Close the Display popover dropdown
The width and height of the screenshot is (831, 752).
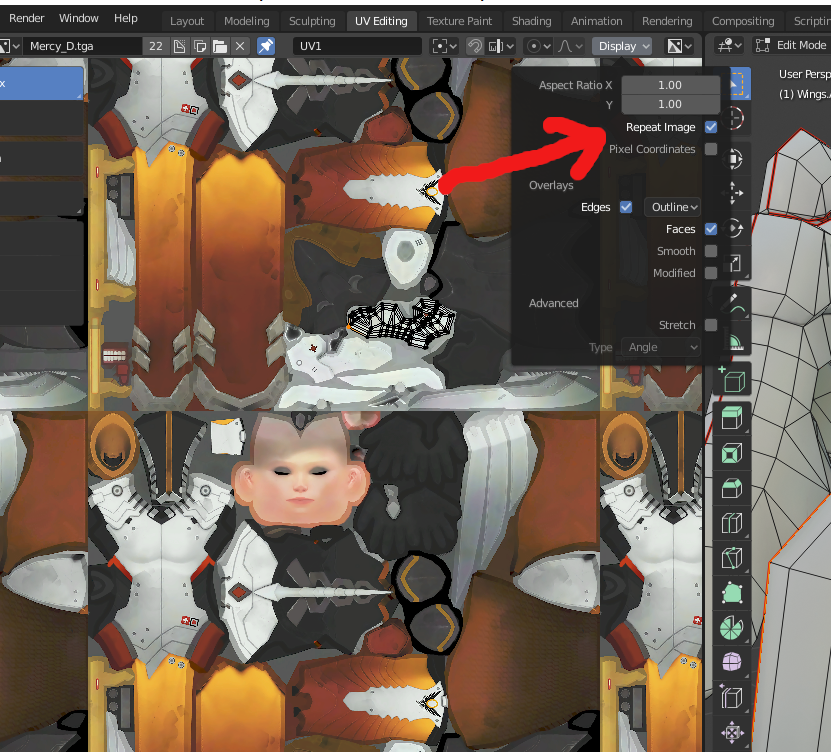(x=622, y=46)
